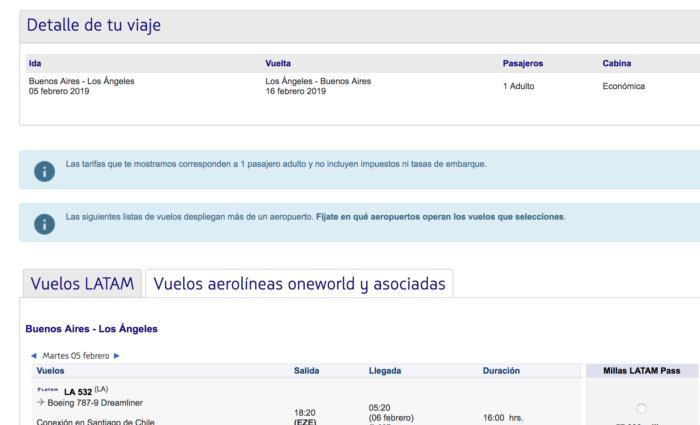Click the Buenos Aires - Los Ángeles section title
This screenshot has width=700, height=425.
tap(91, 328)
